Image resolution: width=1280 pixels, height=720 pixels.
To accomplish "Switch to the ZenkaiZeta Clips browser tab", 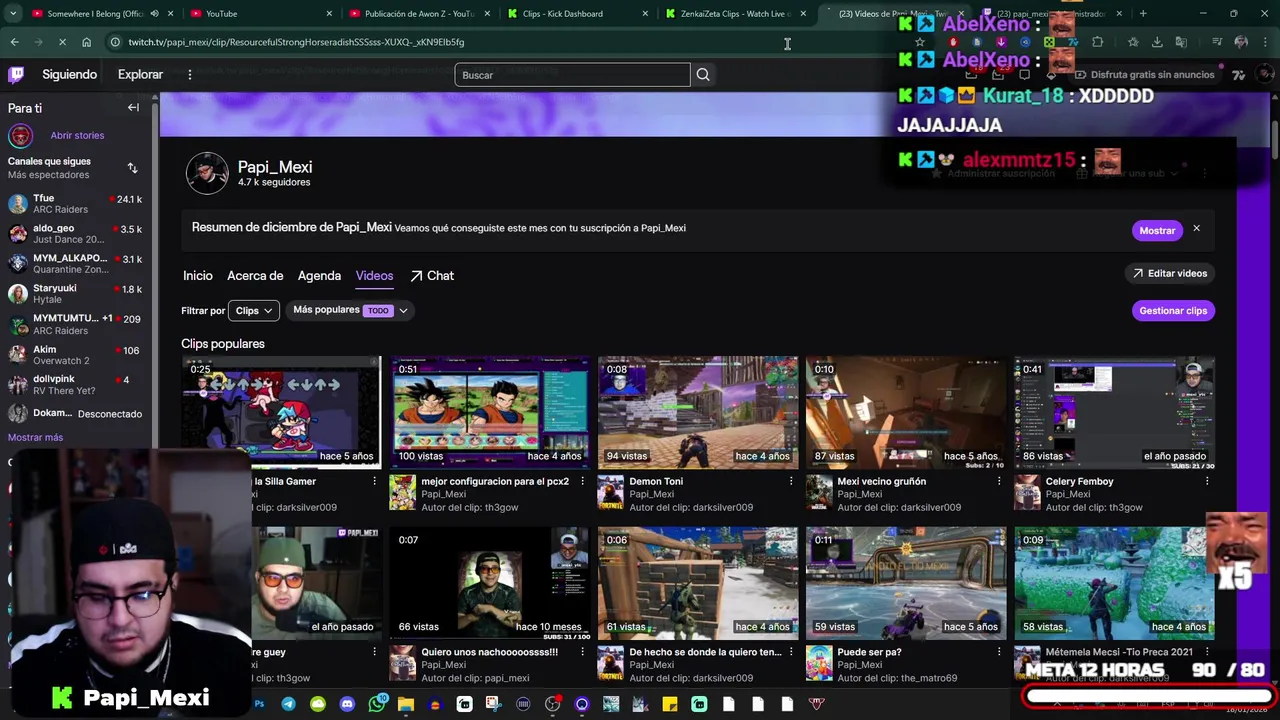I will 735,14.
